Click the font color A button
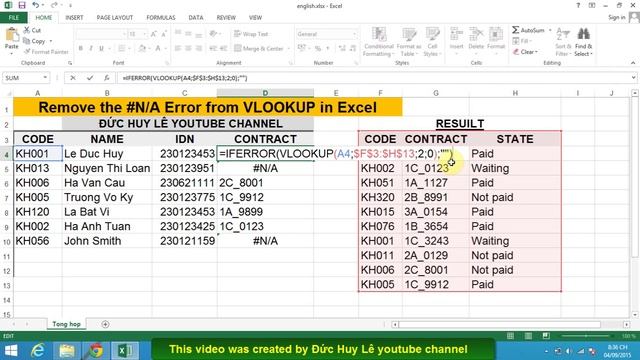Screen dimensions: 640x360 (158, 49)
